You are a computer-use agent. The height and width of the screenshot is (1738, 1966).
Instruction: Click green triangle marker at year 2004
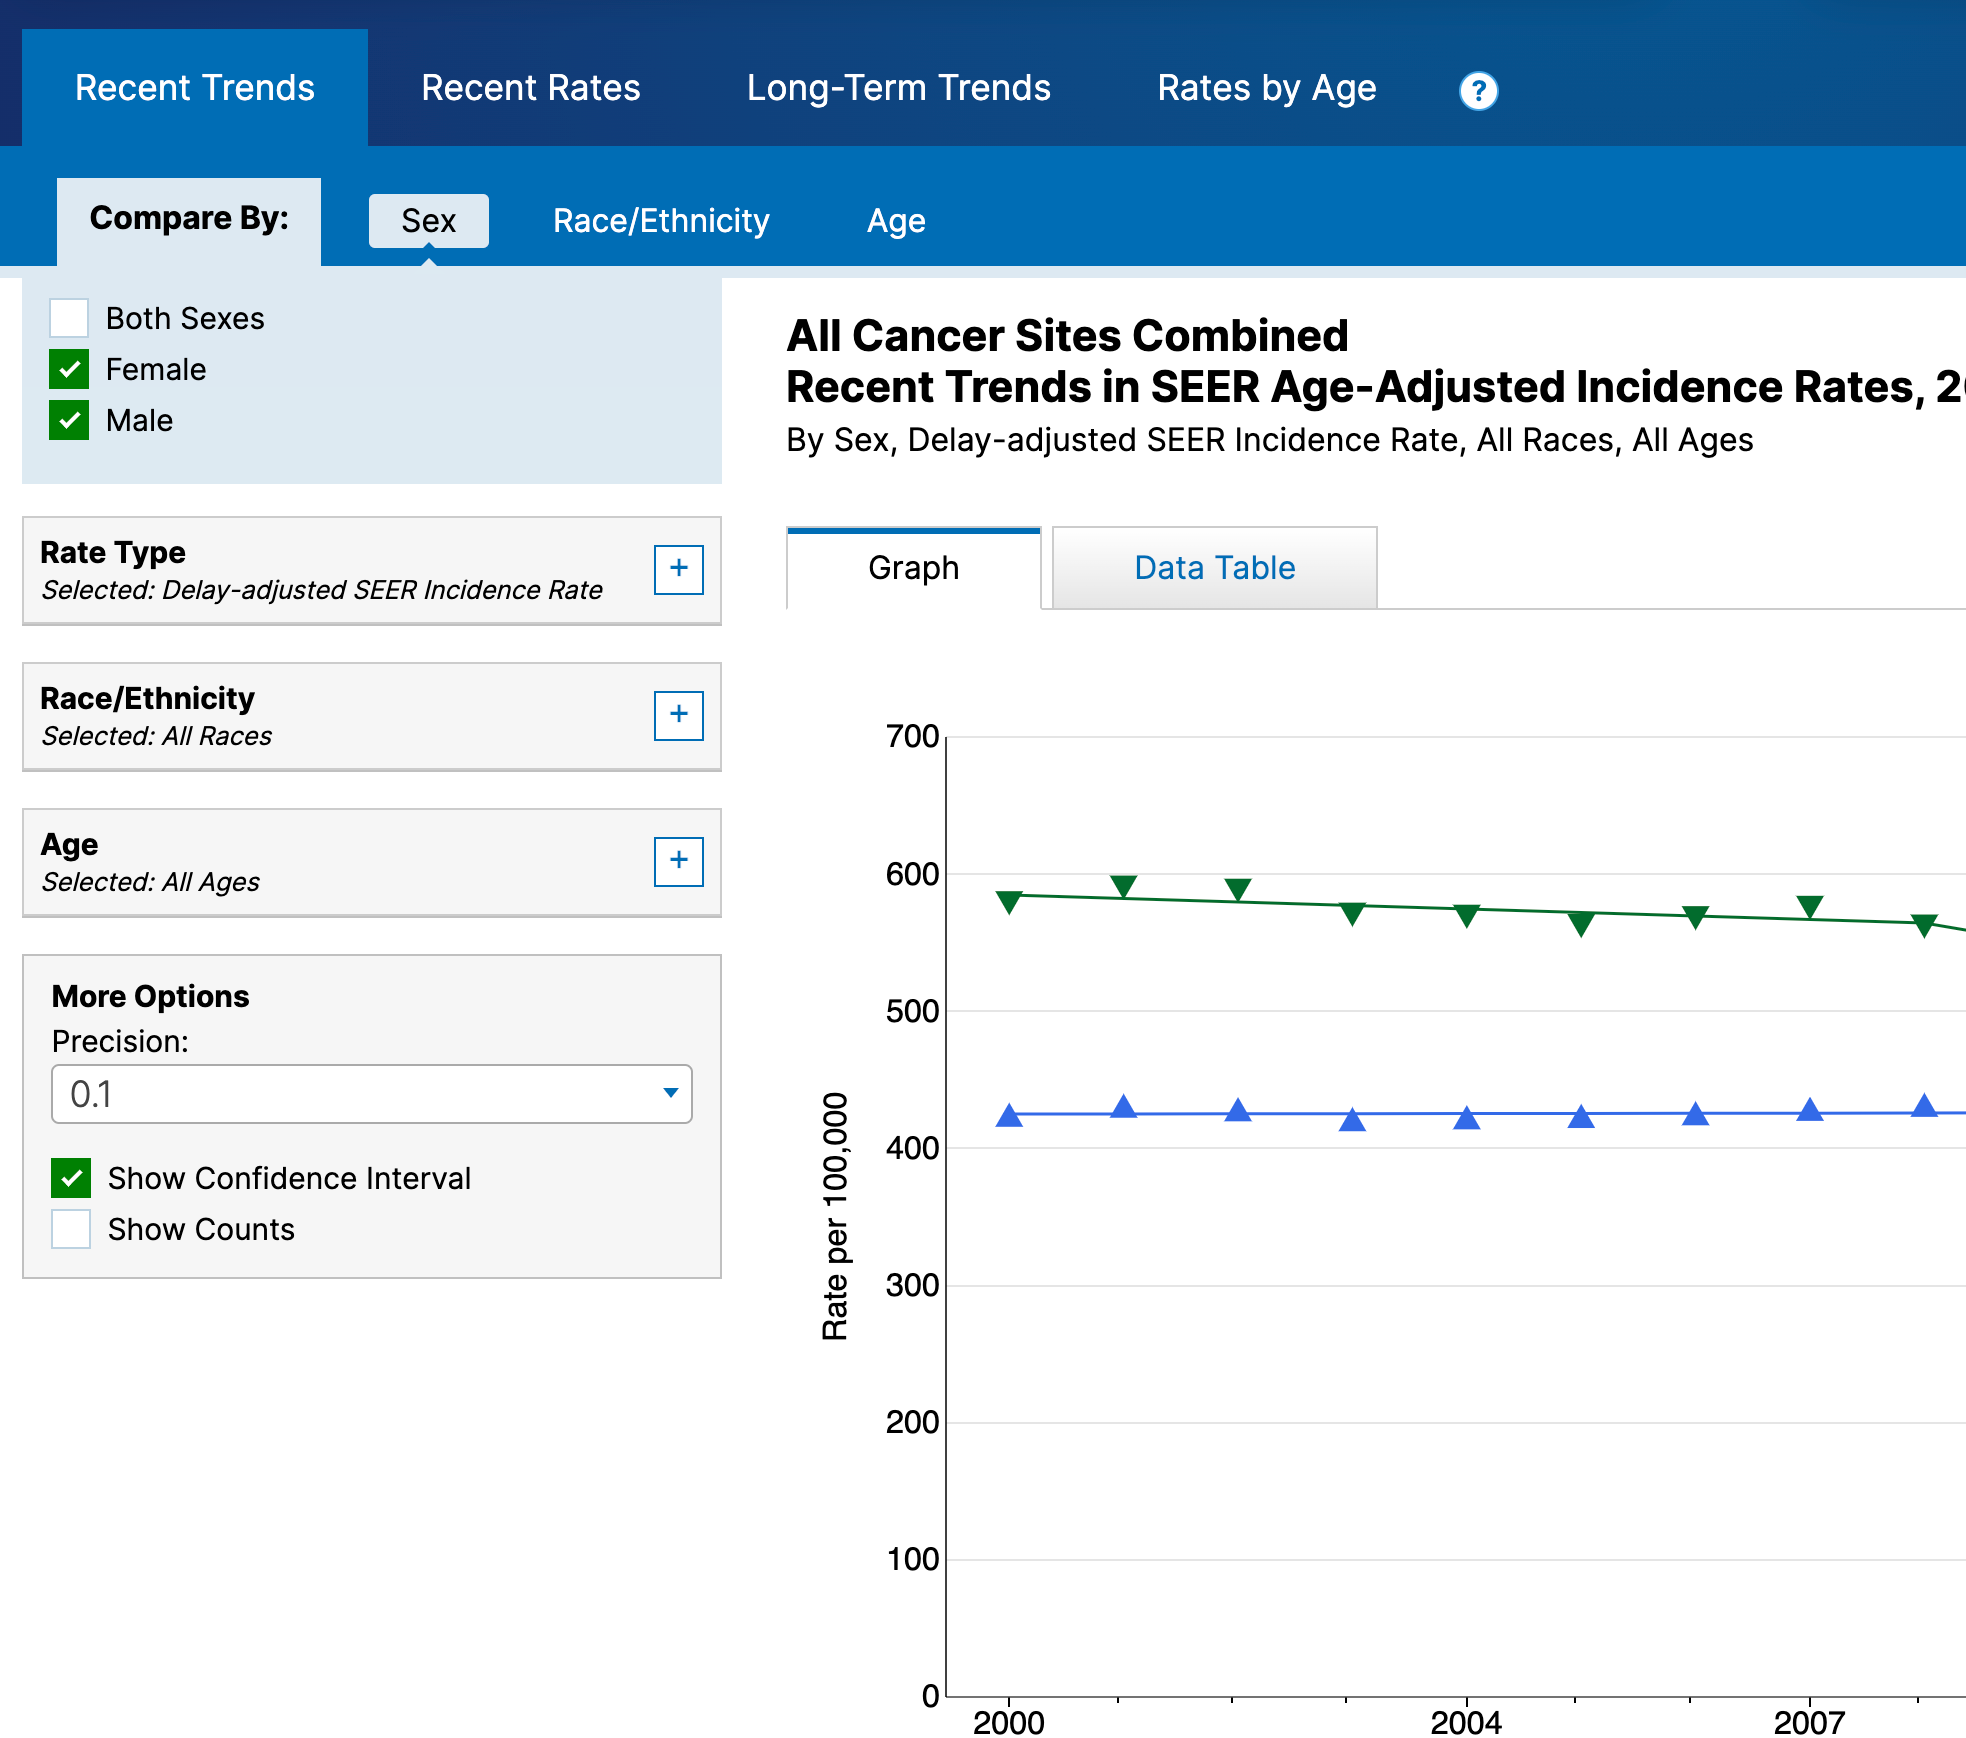point(1466,915)
